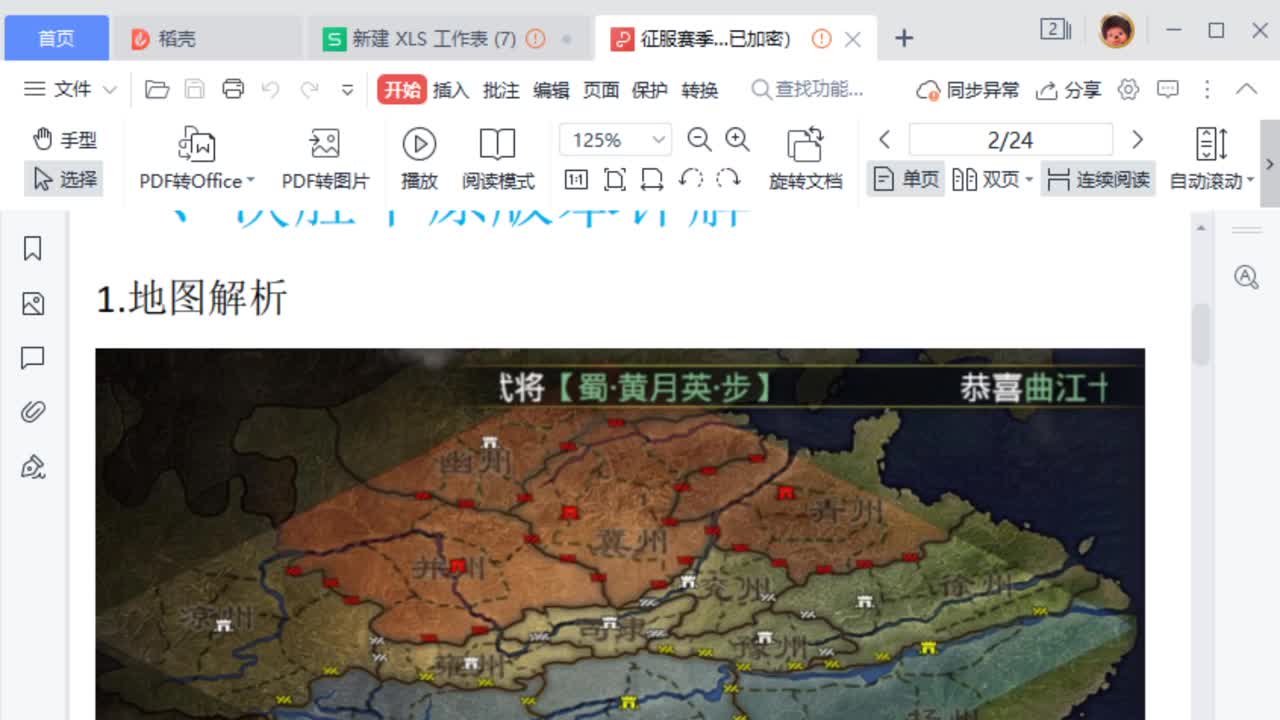Click the save icon
1280x720 pixels.
point(195,90)
